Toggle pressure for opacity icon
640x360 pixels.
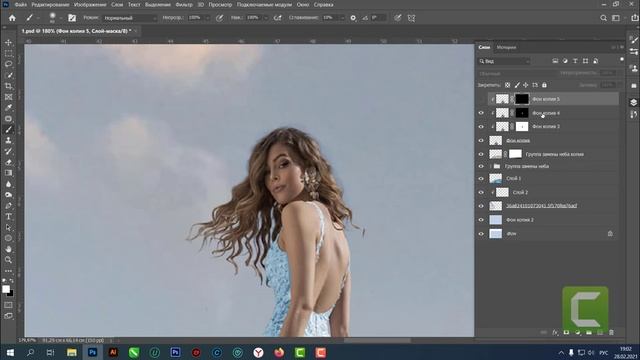pyautogui.click(x=220, y=18)
